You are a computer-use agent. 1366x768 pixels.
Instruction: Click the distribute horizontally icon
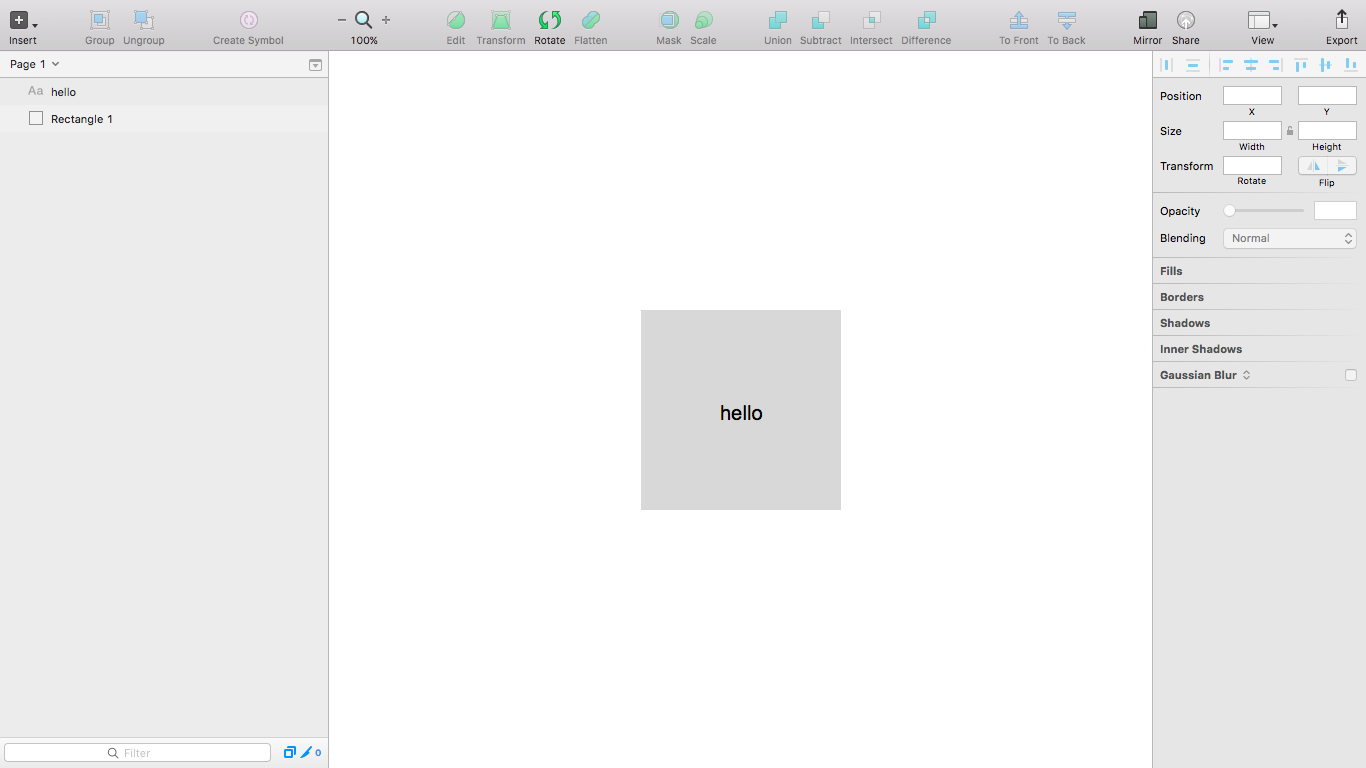tap(1166, 65)
